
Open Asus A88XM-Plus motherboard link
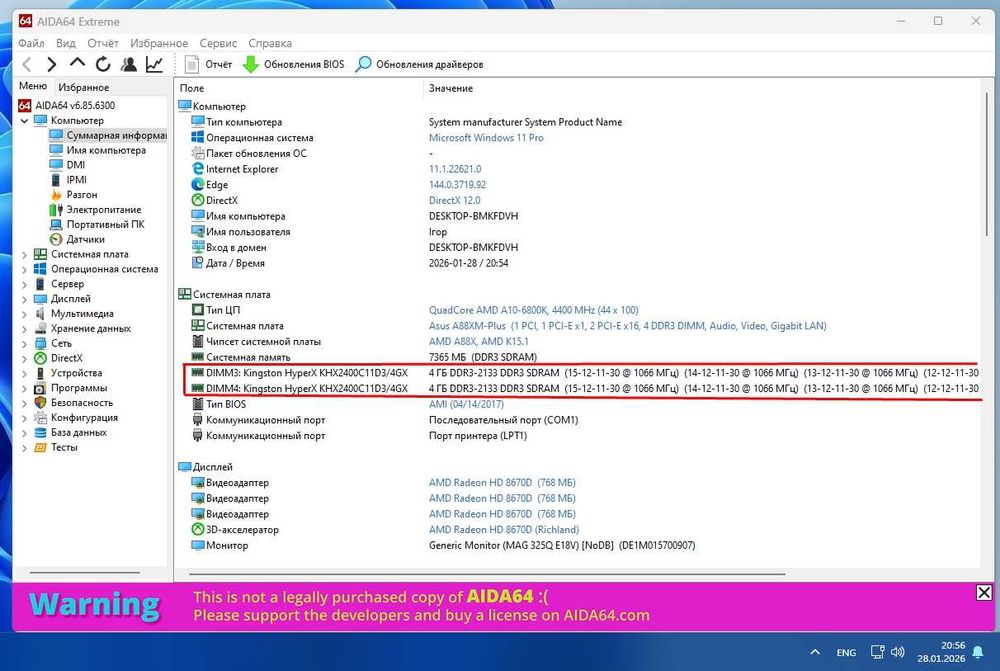[628, 326]
